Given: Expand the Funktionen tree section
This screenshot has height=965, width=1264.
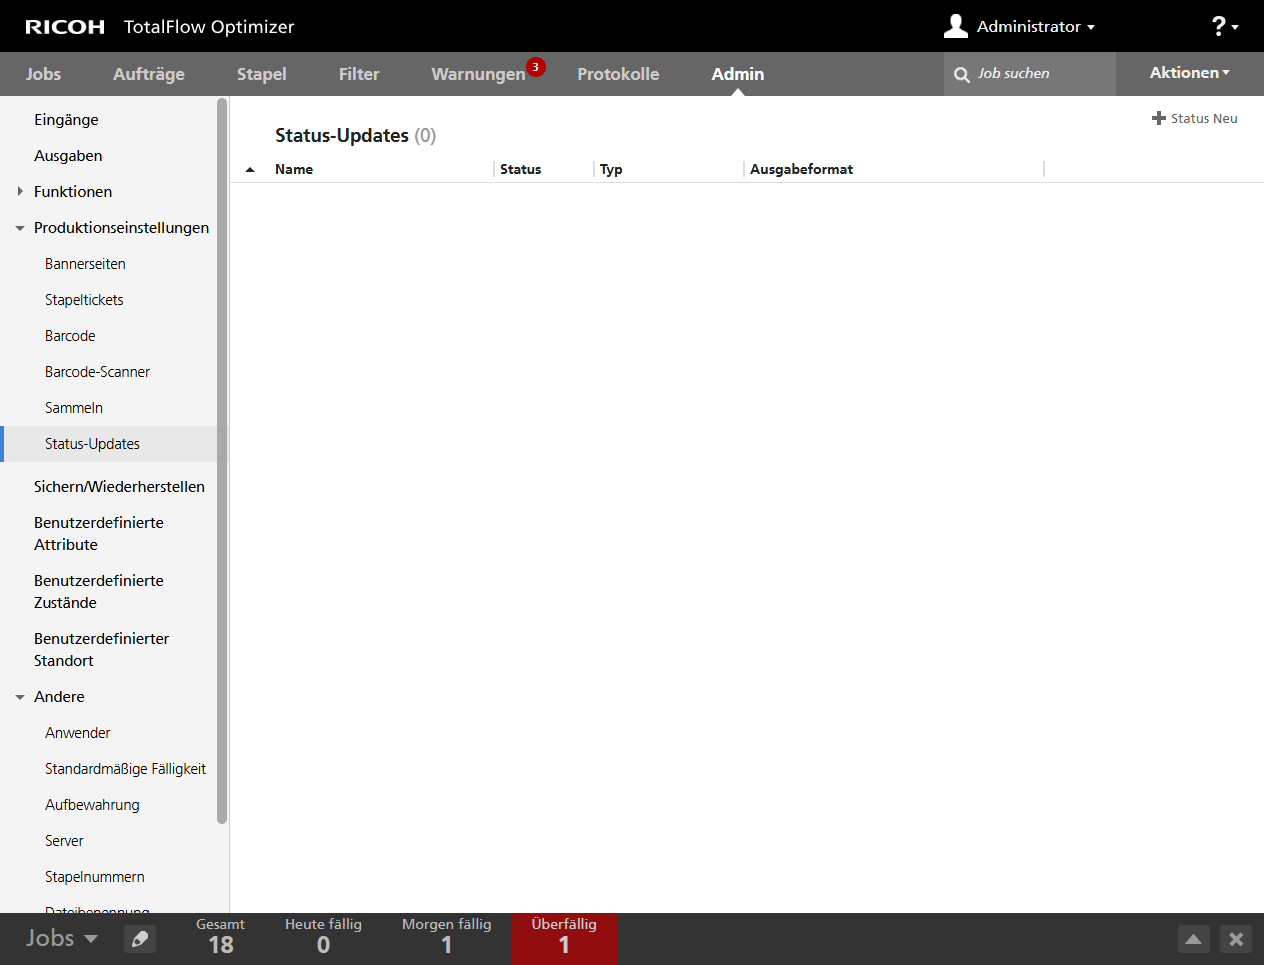Looking at the screenshot, I should (20, 191).
